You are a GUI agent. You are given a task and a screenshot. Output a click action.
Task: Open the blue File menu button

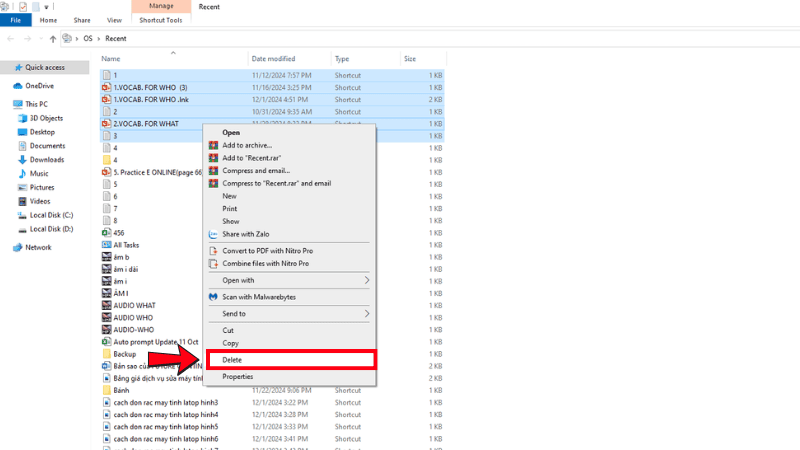pyautogui.click(x=16, y=20)
